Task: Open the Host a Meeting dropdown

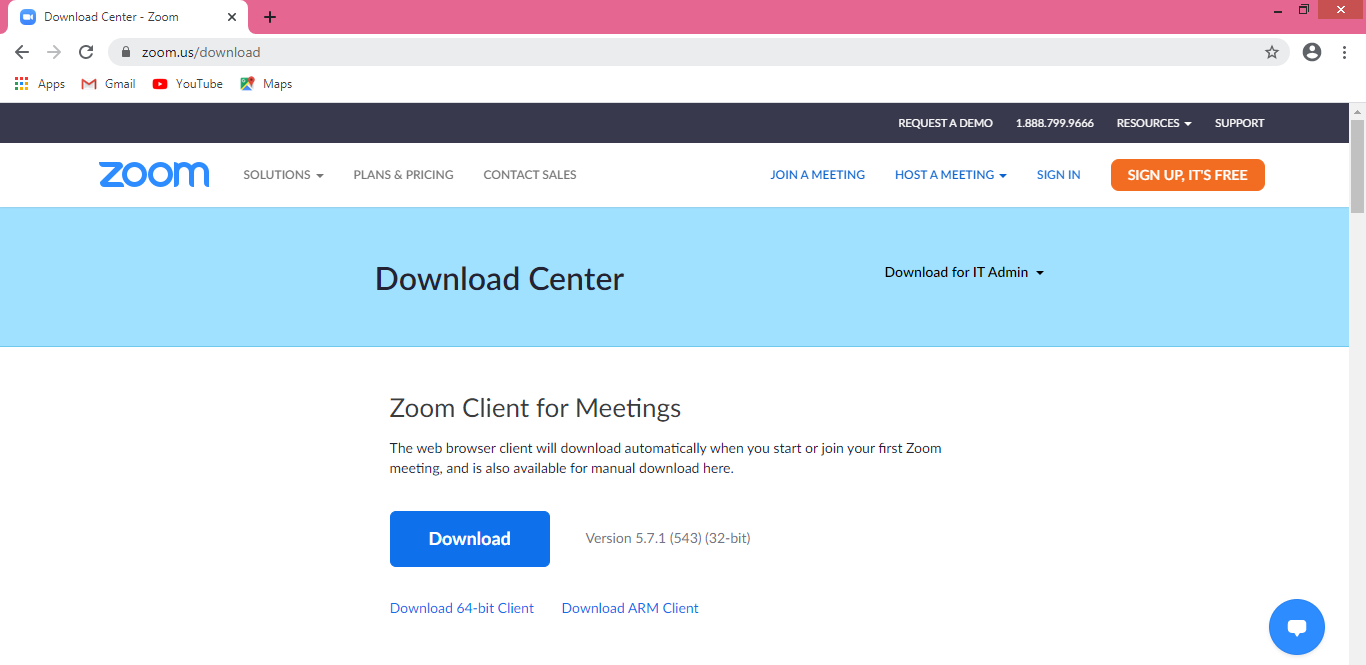Action: coord(950,174)
